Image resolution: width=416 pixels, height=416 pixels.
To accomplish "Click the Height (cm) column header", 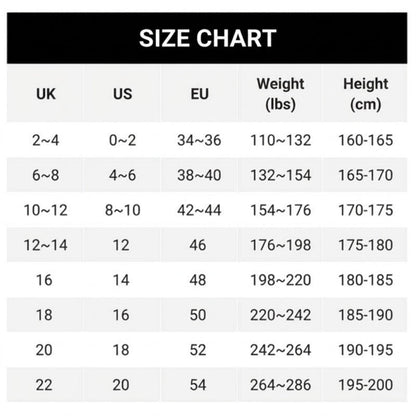I will tap(365, 94).
